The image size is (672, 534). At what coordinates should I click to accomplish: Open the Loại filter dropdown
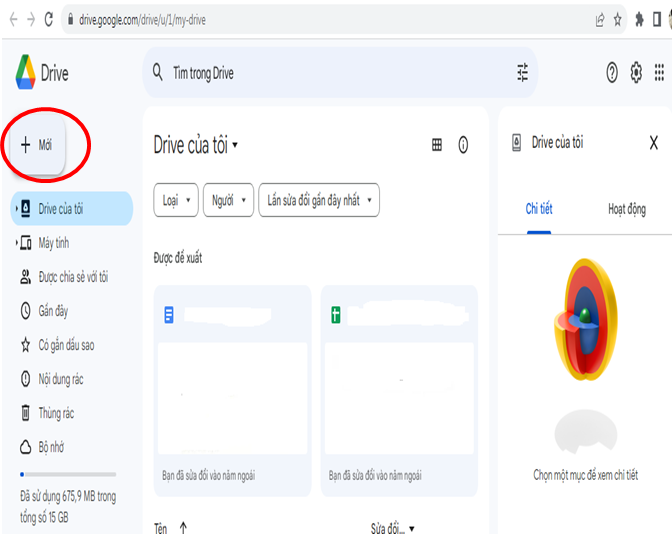[x=176, y=200]
